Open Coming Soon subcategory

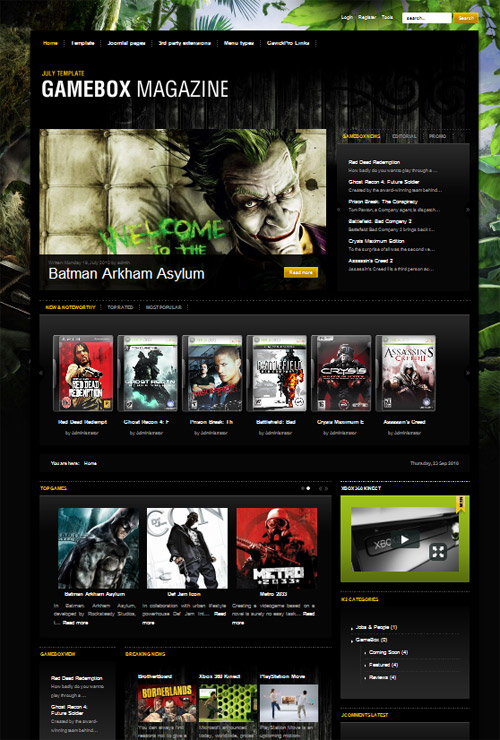(x=388, y=652)
